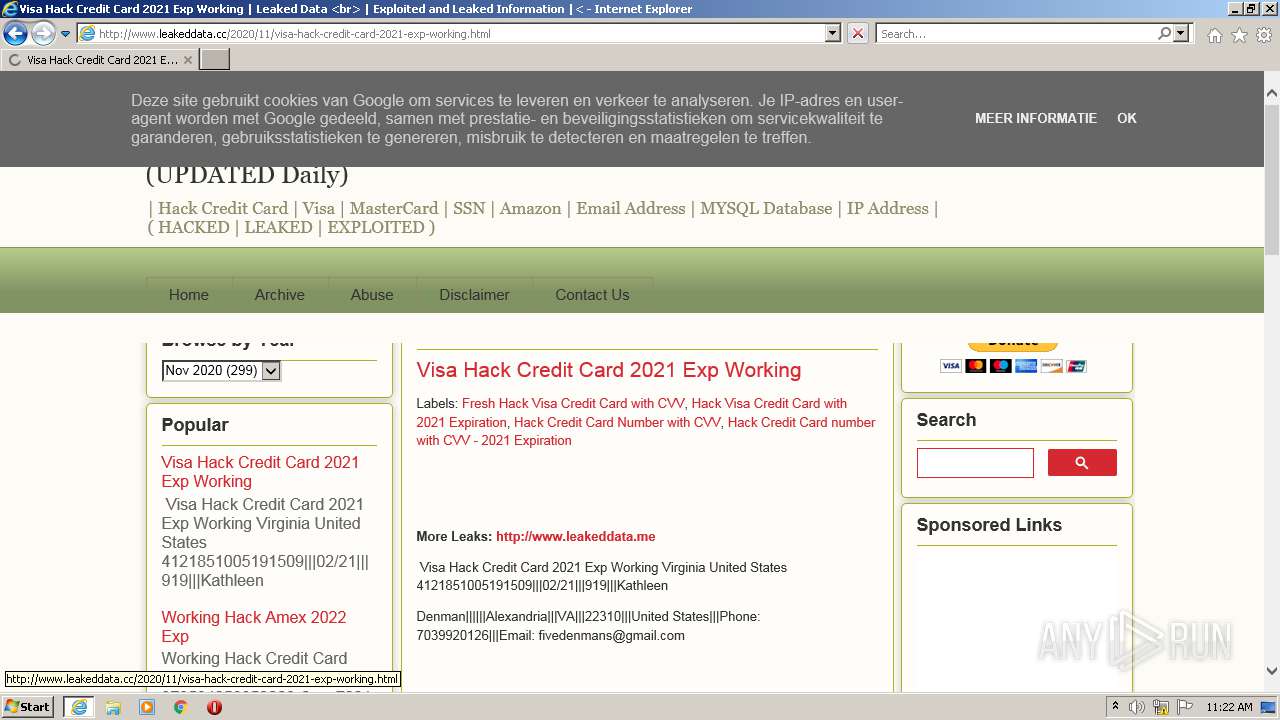Open Chrome taskbar icon
The image size is (1280, 720).
[181, 707]
